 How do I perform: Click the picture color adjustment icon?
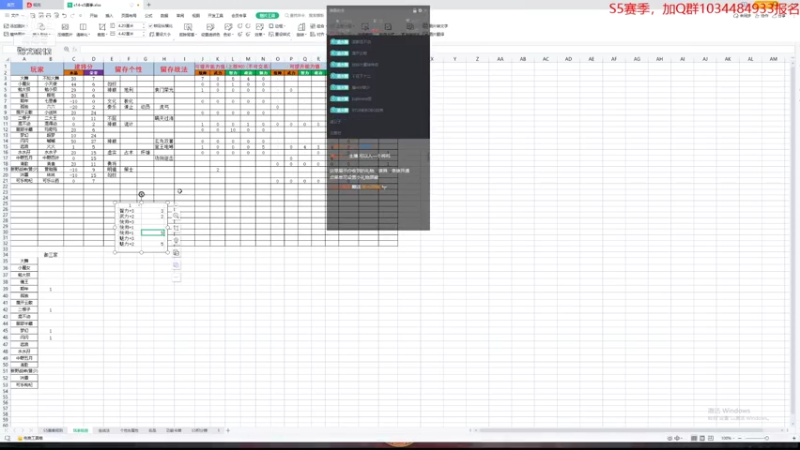(228, 27)
